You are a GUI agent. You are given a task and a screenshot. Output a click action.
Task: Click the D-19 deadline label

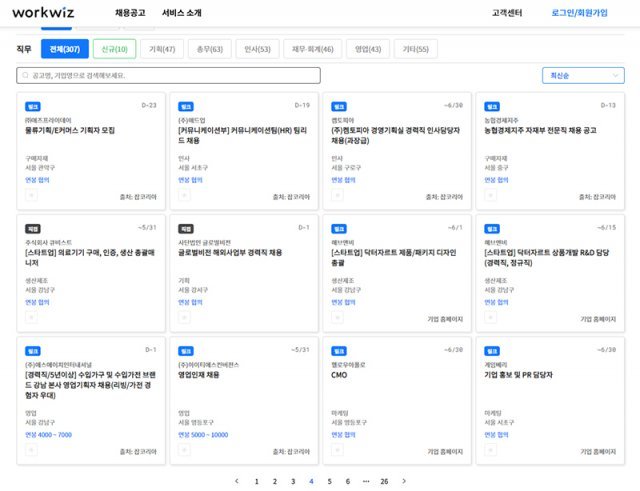click(302, 105)
